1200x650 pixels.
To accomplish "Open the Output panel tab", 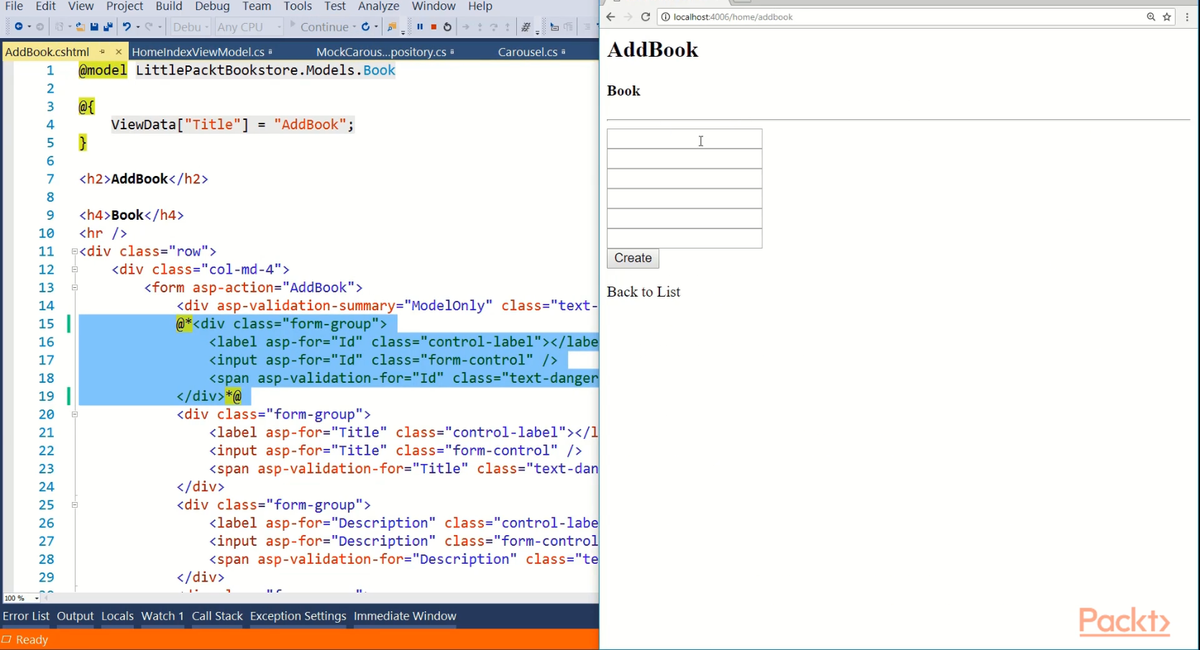I will point(75,616).
